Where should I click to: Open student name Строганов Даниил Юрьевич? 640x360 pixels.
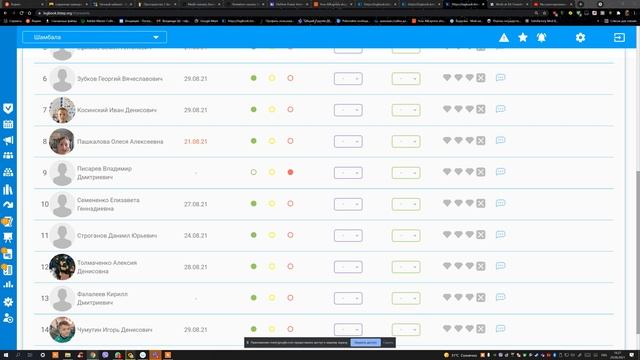117,236
